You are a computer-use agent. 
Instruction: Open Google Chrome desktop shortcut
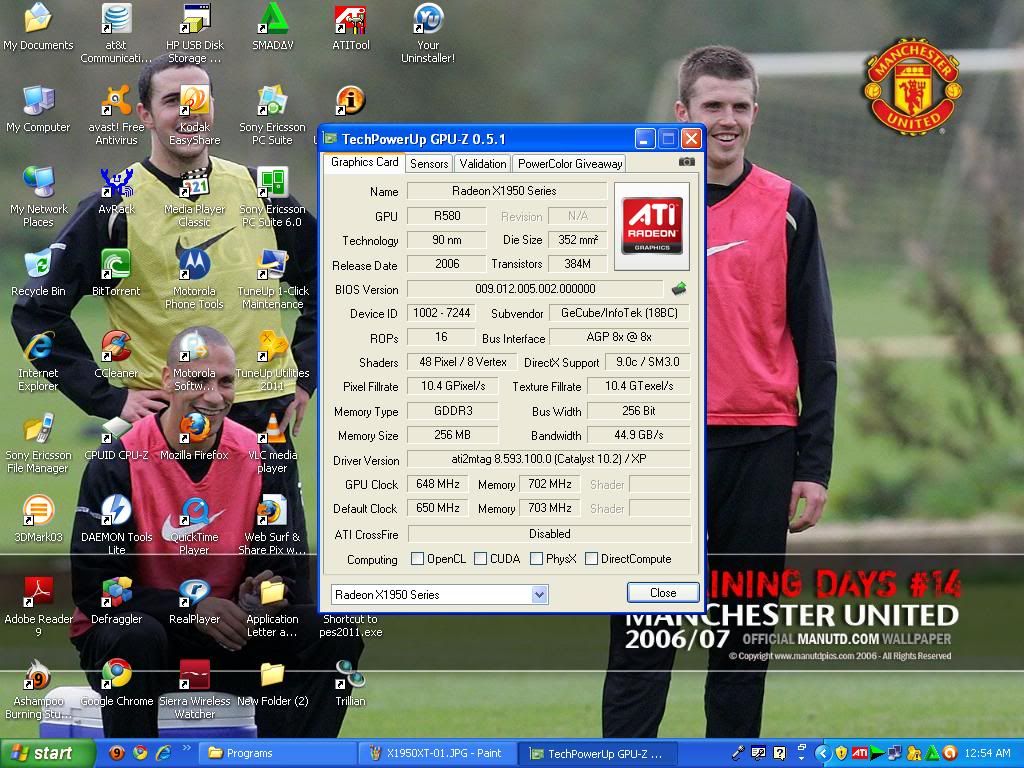tap(116, 683)
